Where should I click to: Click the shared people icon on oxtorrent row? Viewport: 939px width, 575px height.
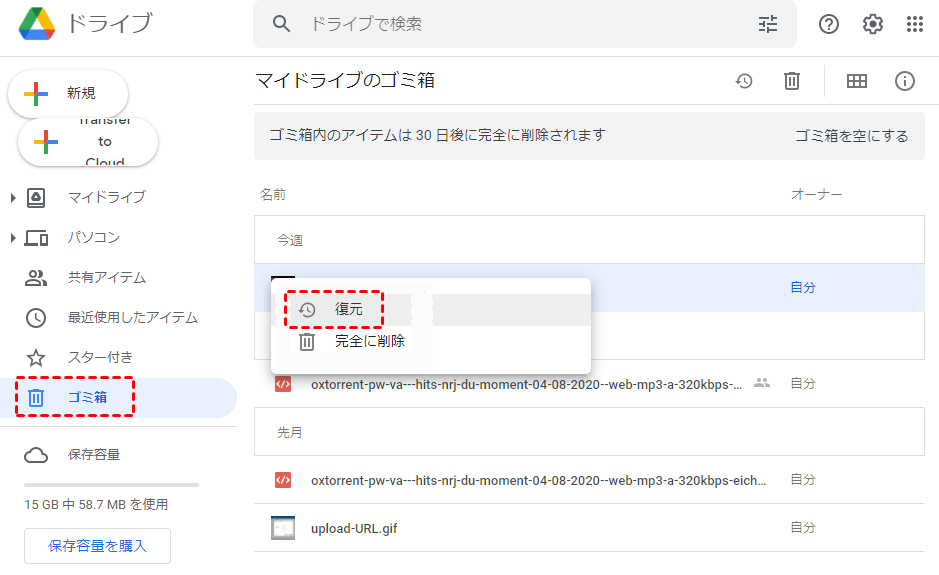click(762, 383)
